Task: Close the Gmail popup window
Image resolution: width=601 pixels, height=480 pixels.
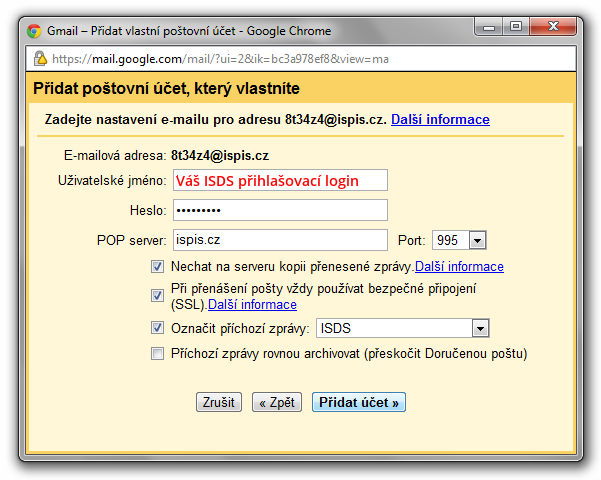Action: [553, 27]
